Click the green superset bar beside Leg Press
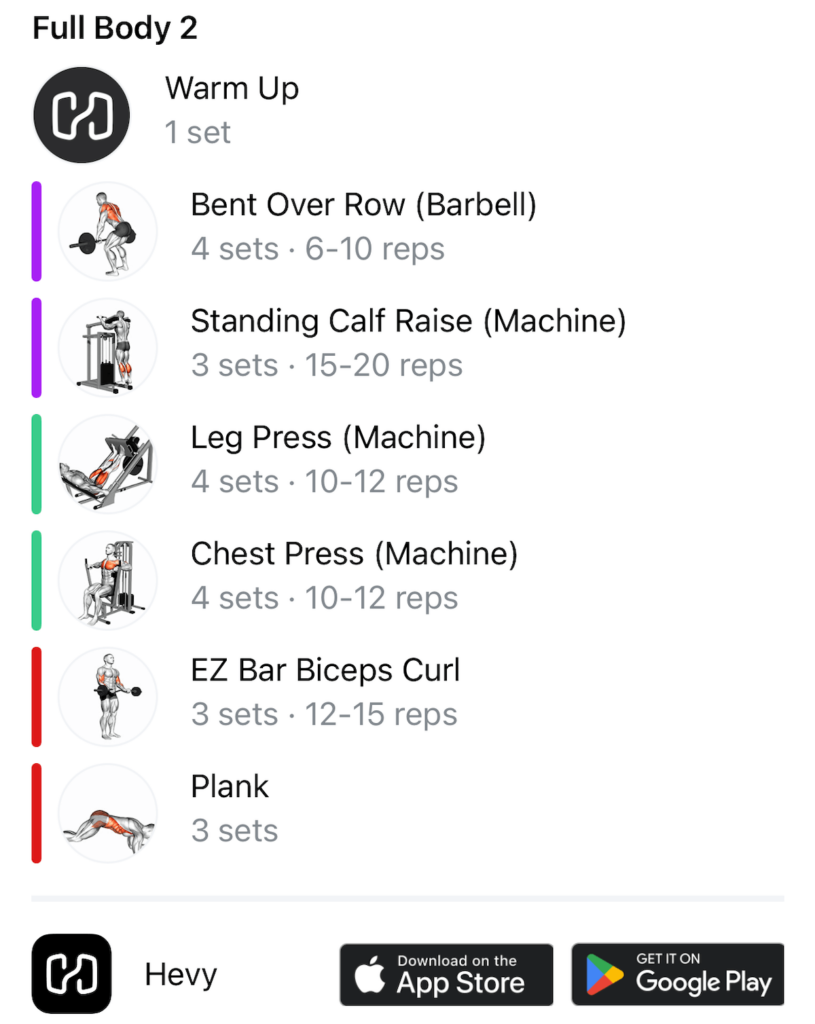815x1024 pixels. [37, 464]
